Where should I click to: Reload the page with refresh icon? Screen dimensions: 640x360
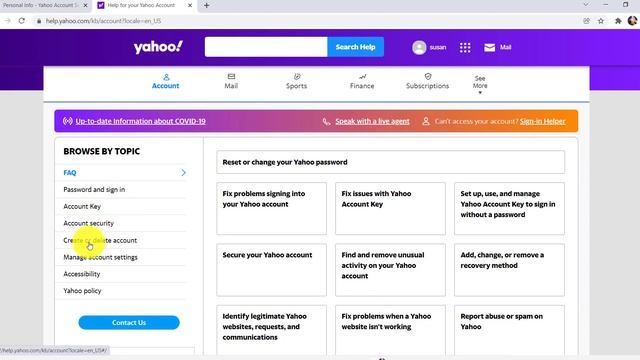click(22, 21)
